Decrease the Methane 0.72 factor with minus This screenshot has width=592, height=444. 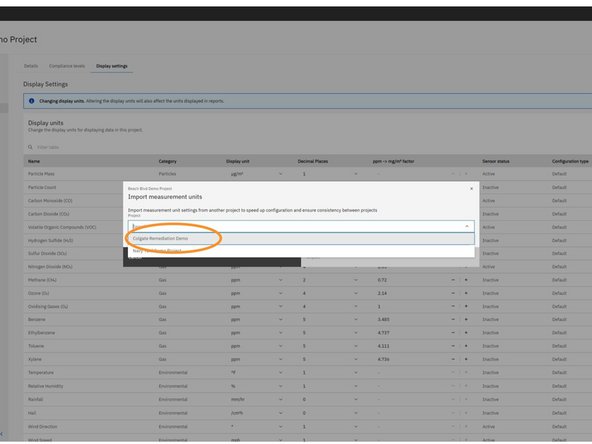(x=453, y=280)
